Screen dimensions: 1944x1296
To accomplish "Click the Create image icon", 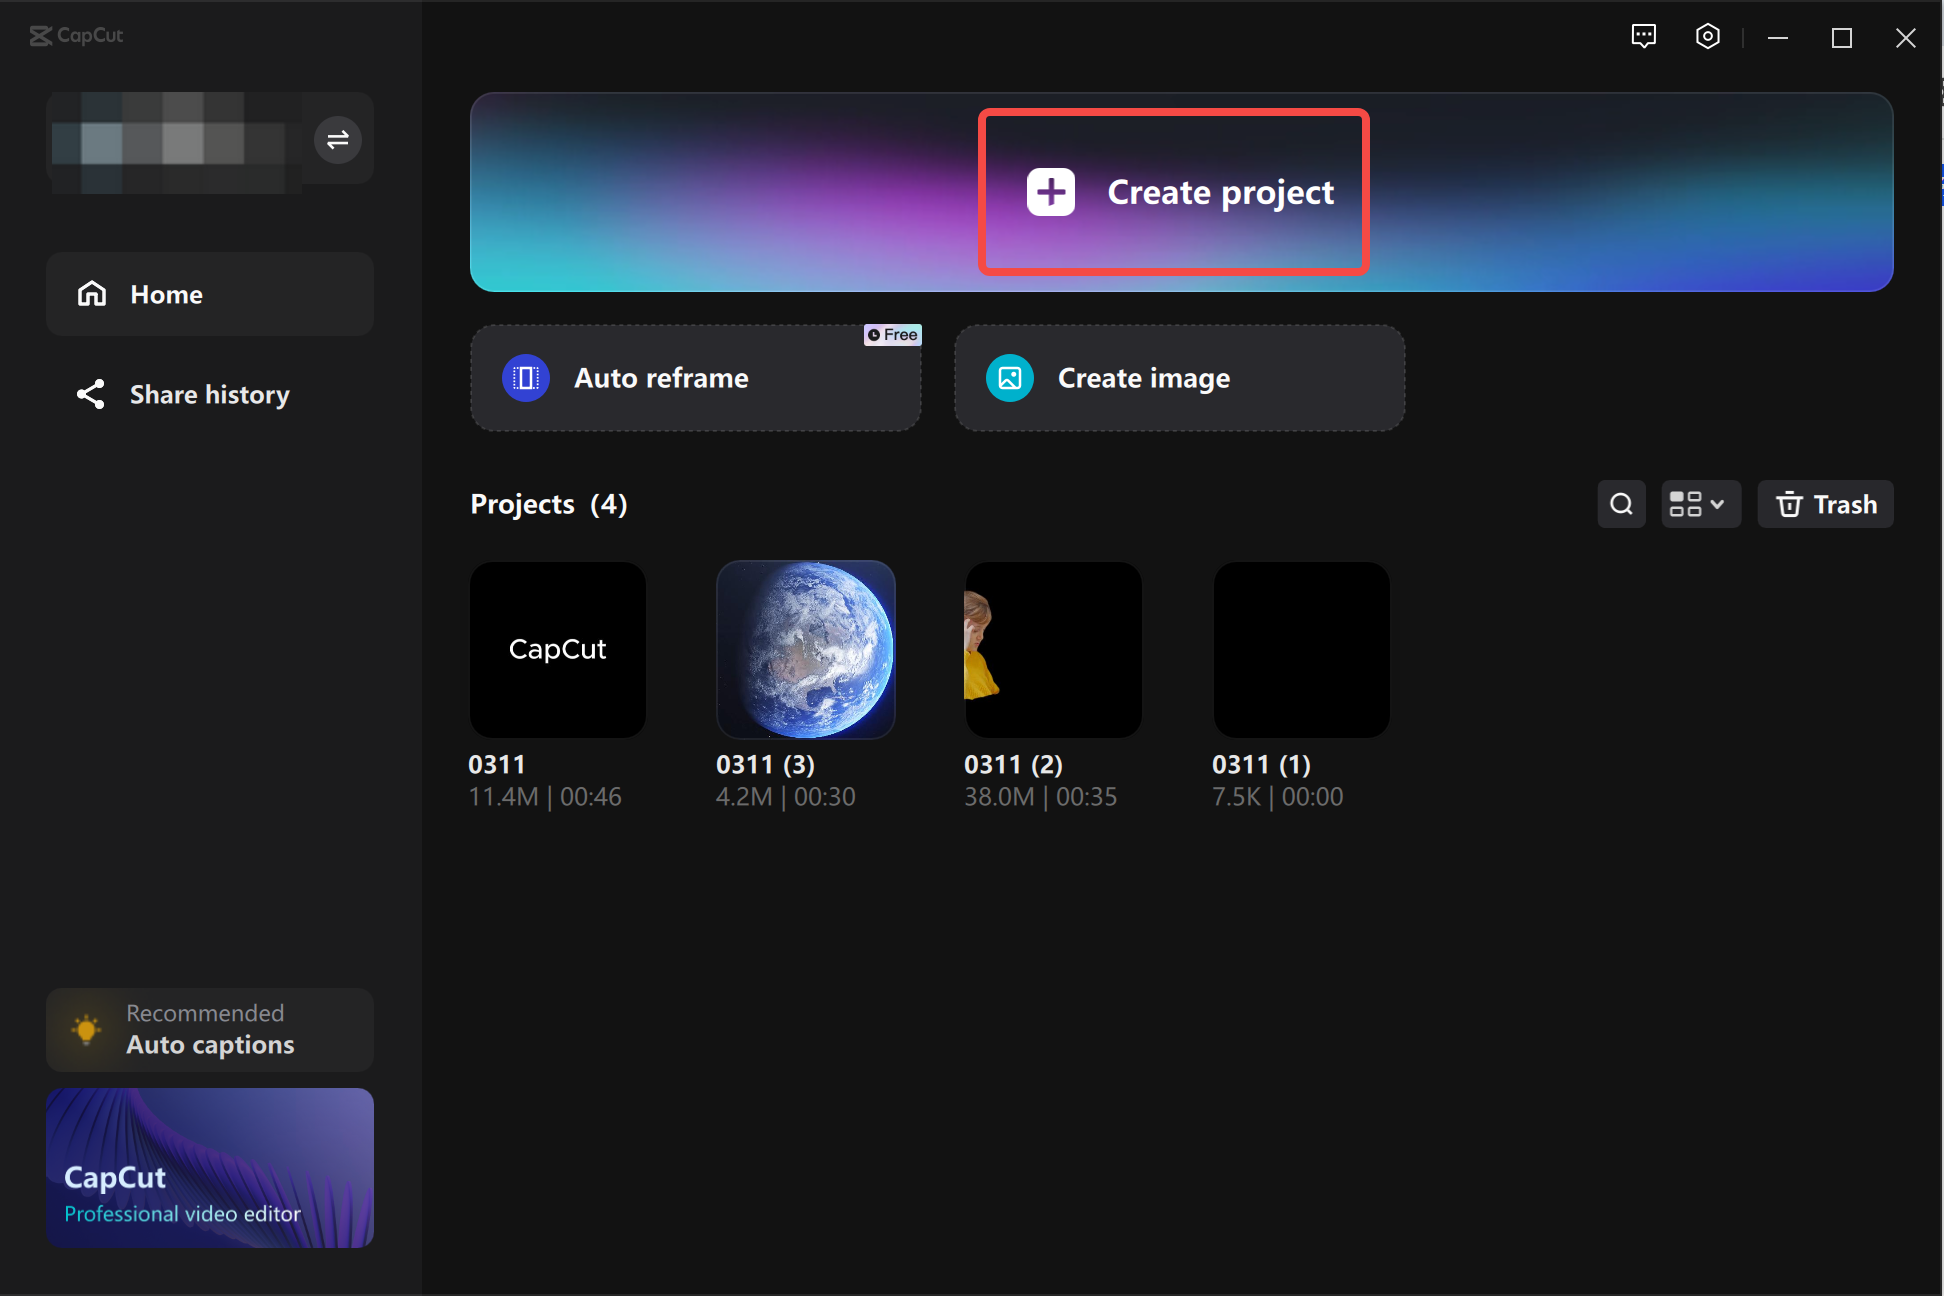I will (1009, 378).
